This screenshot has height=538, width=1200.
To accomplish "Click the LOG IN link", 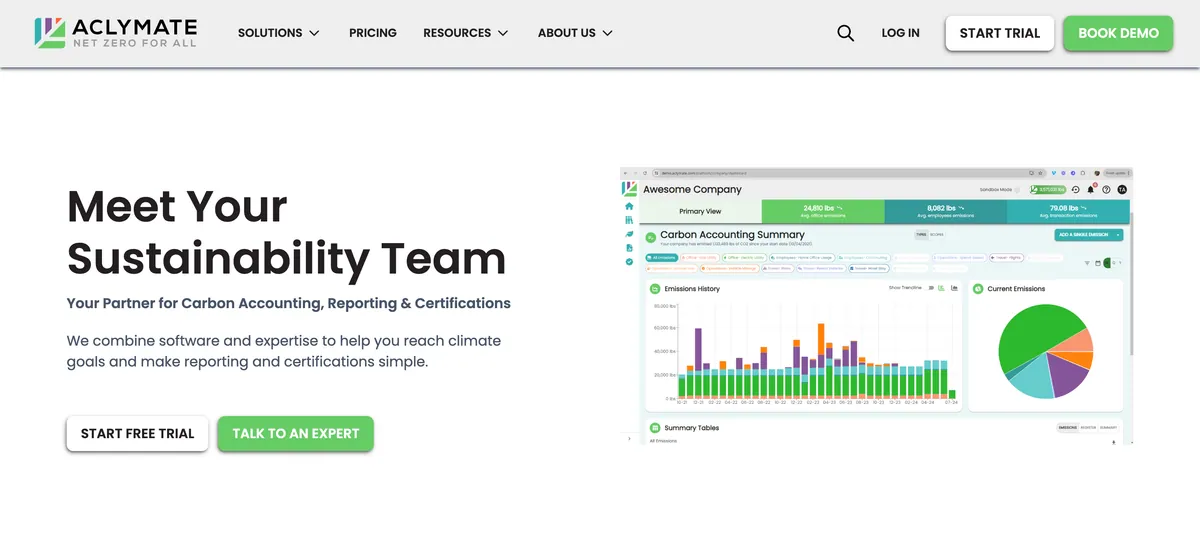I will point(900,33).
